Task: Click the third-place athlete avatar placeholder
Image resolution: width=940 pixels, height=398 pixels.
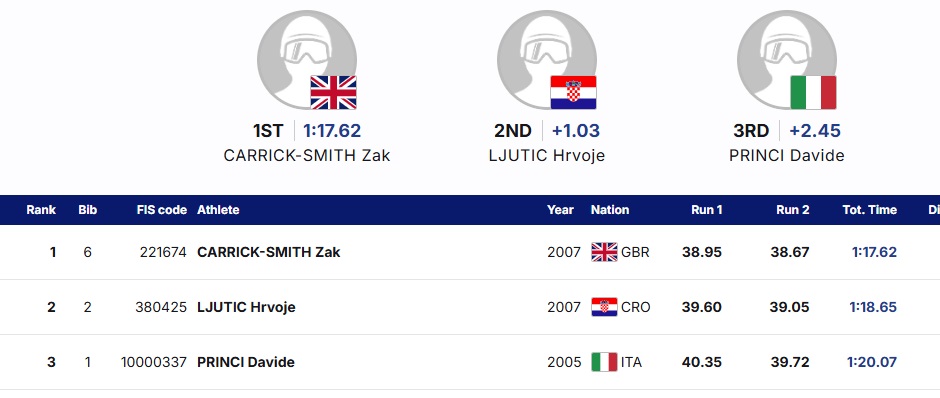Action: pyautogui.click(x=786, y=60)
